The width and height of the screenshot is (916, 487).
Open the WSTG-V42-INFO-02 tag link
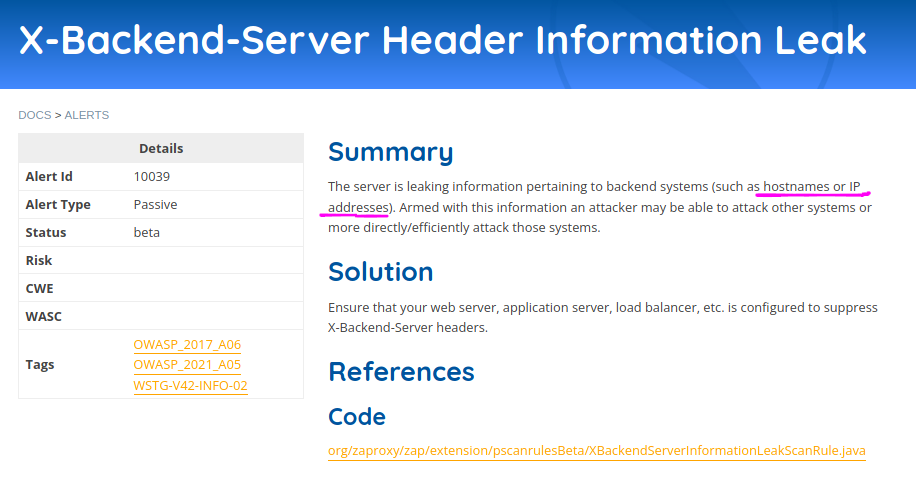pyautogui.click(x=190, y=385)
